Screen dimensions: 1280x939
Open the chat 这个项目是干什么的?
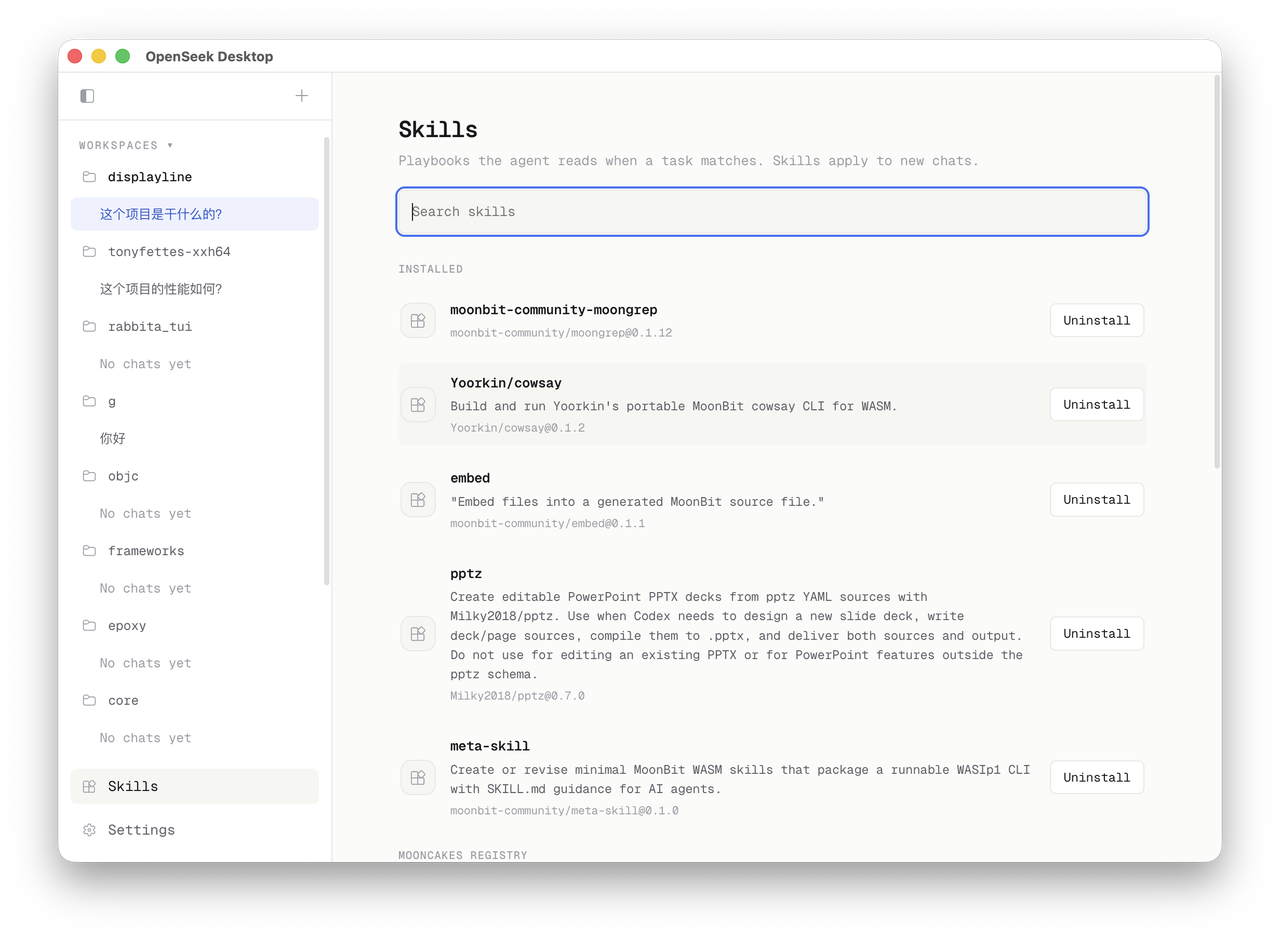point(194,214)
